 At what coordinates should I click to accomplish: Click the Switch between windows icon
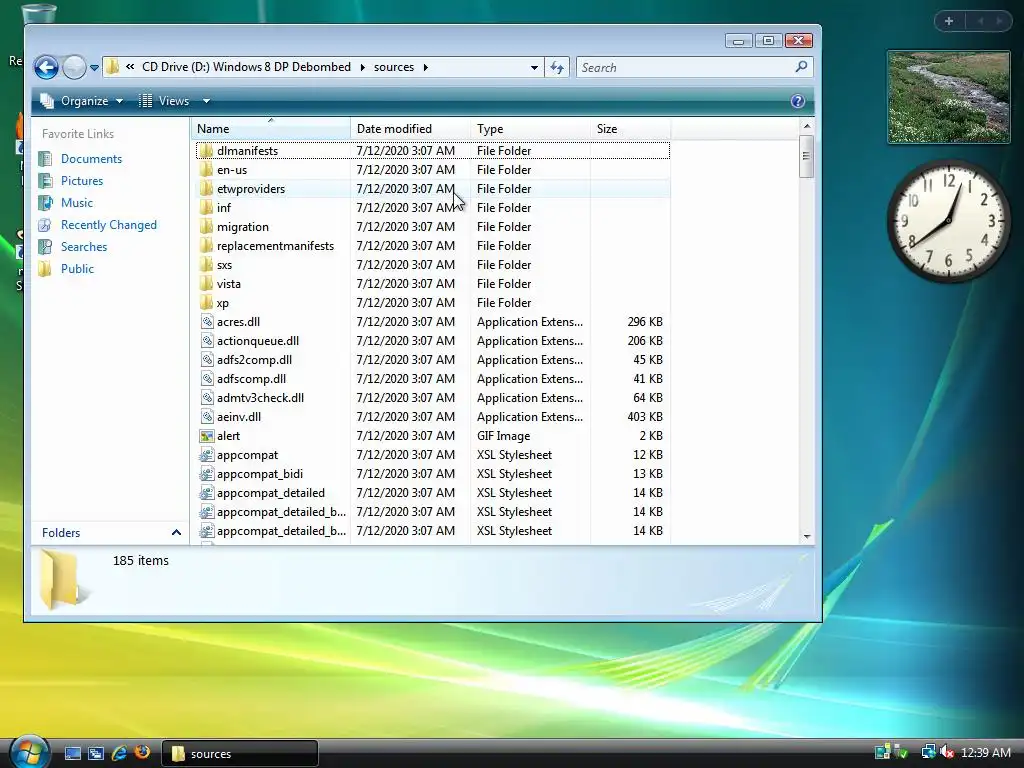point(96,754)
